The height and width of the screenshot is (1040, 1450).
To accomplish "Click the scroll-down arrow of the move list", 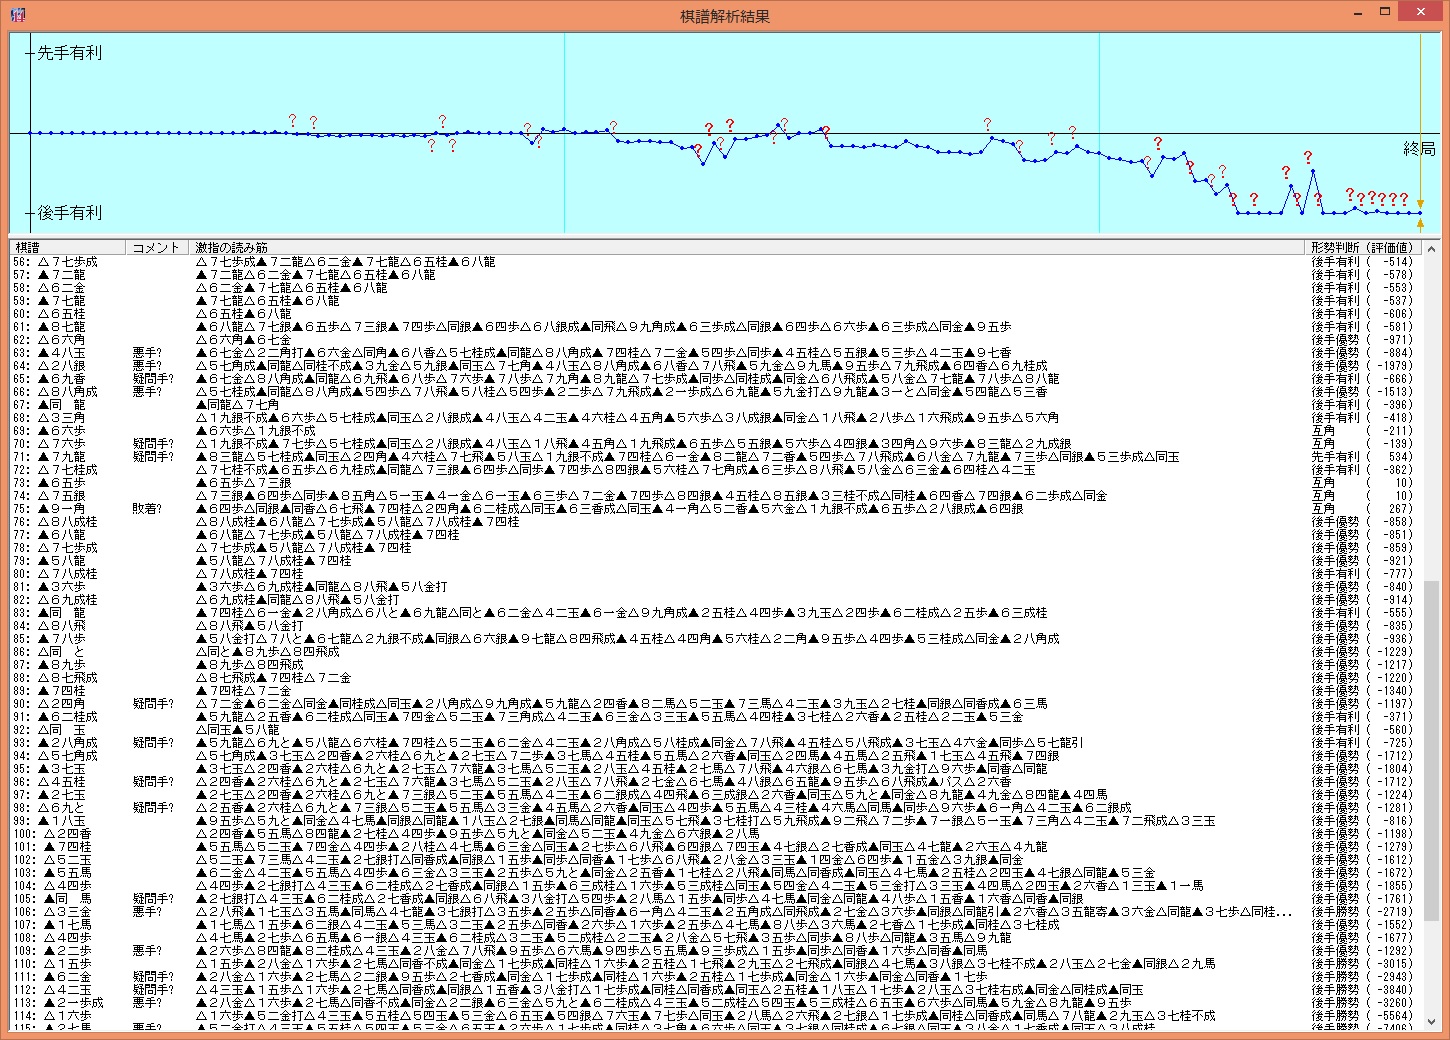I will tap(1431, 1021).
